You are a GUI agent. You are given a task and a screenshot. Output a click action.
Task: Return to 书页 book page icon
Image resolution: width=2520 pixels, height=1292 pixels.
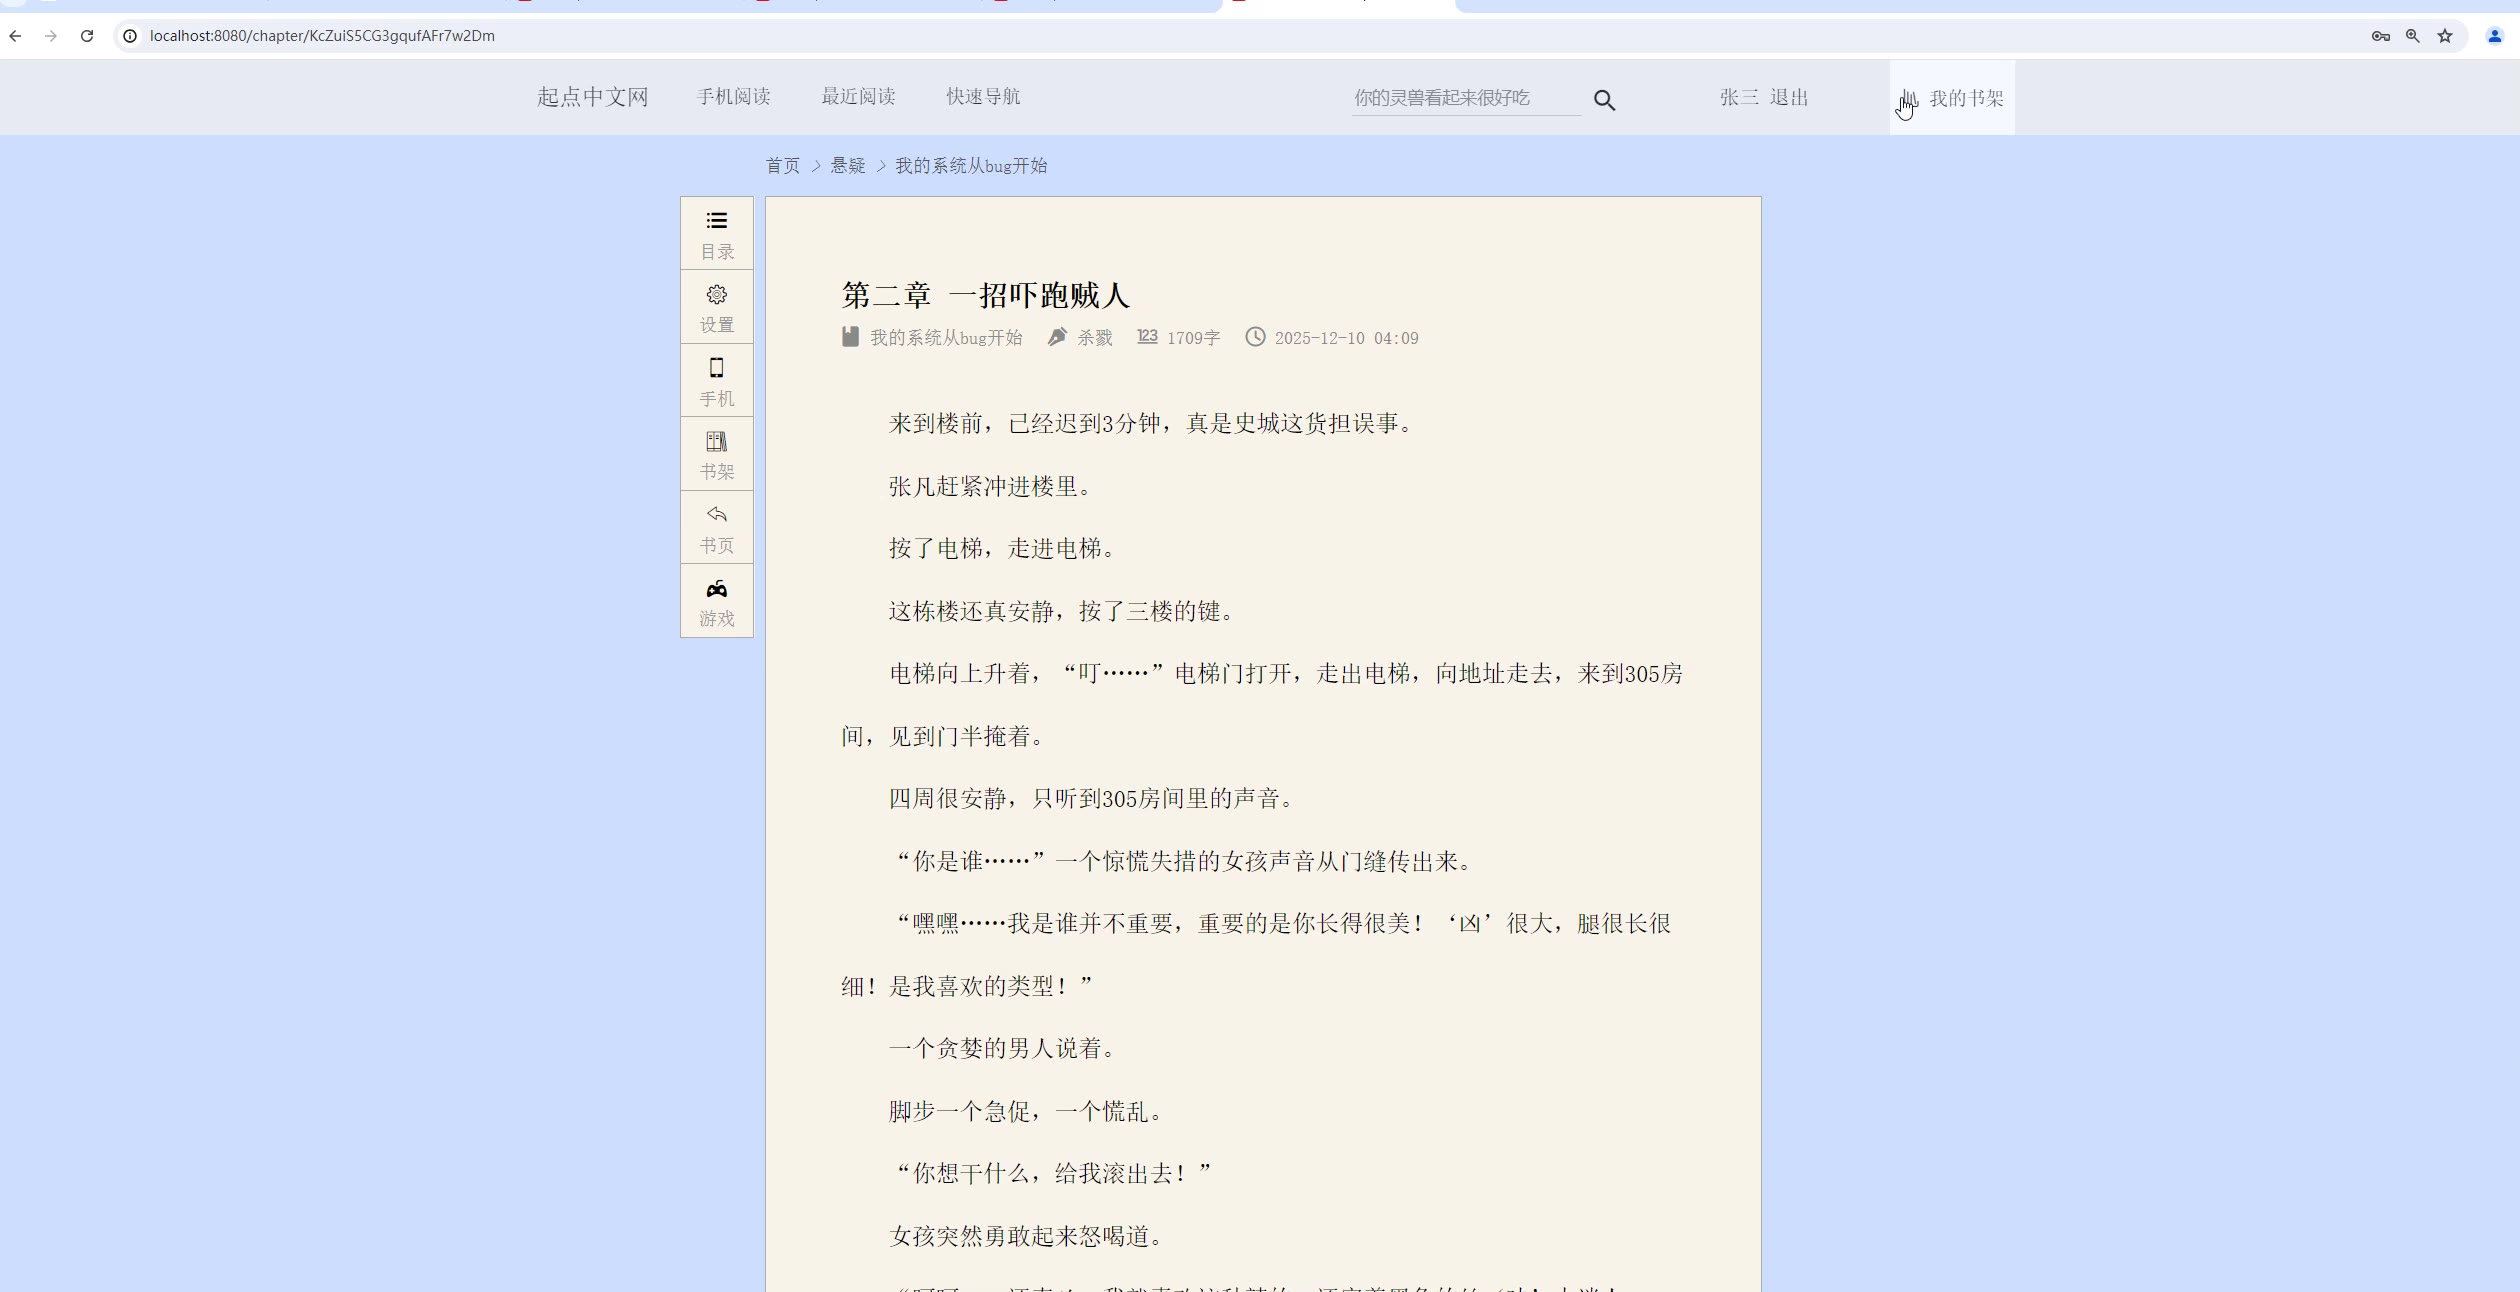(716, 528)
